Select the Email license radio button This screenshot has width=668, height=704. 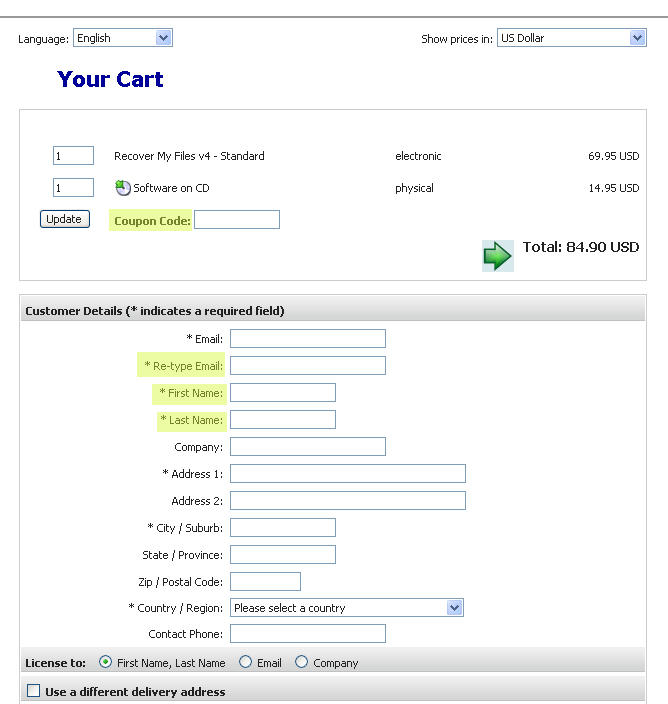tap(245, 662)
